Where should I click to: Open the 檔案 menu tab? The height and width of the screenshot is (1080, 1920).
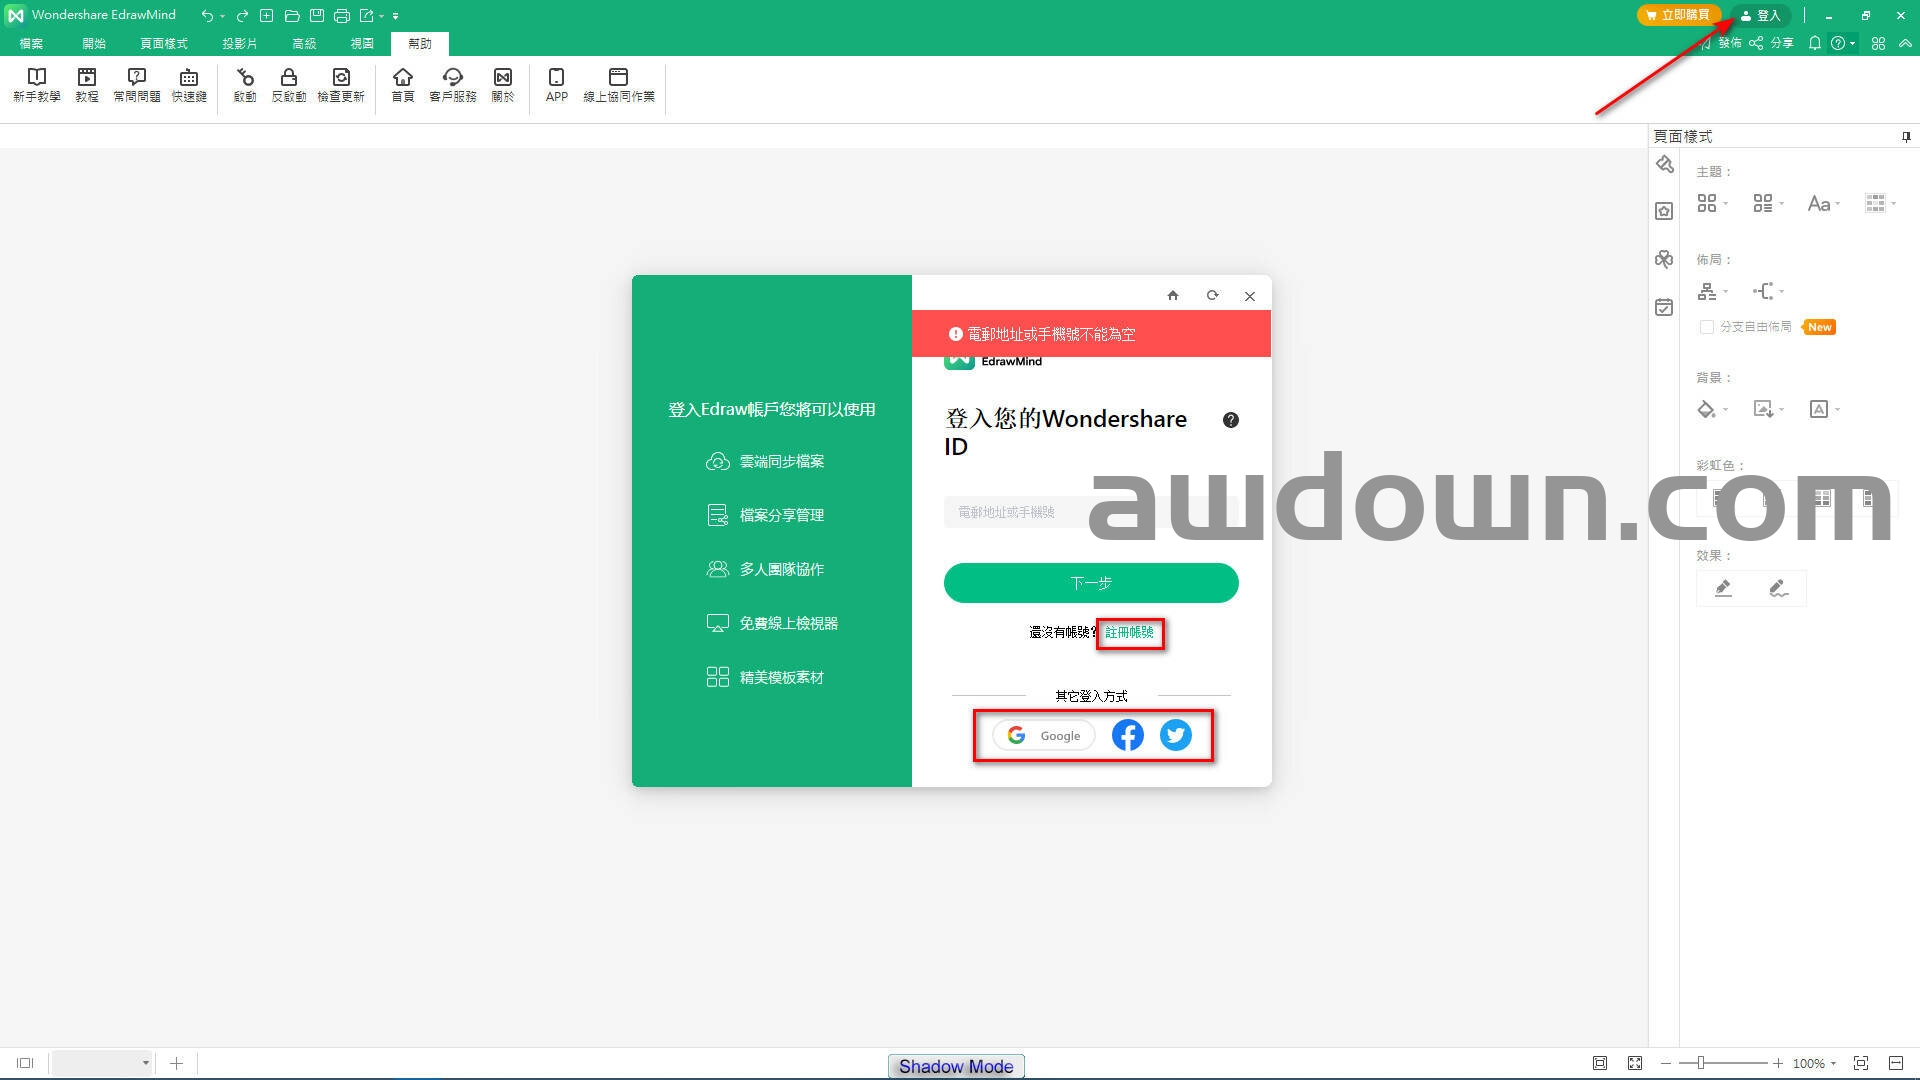point(31,44)
